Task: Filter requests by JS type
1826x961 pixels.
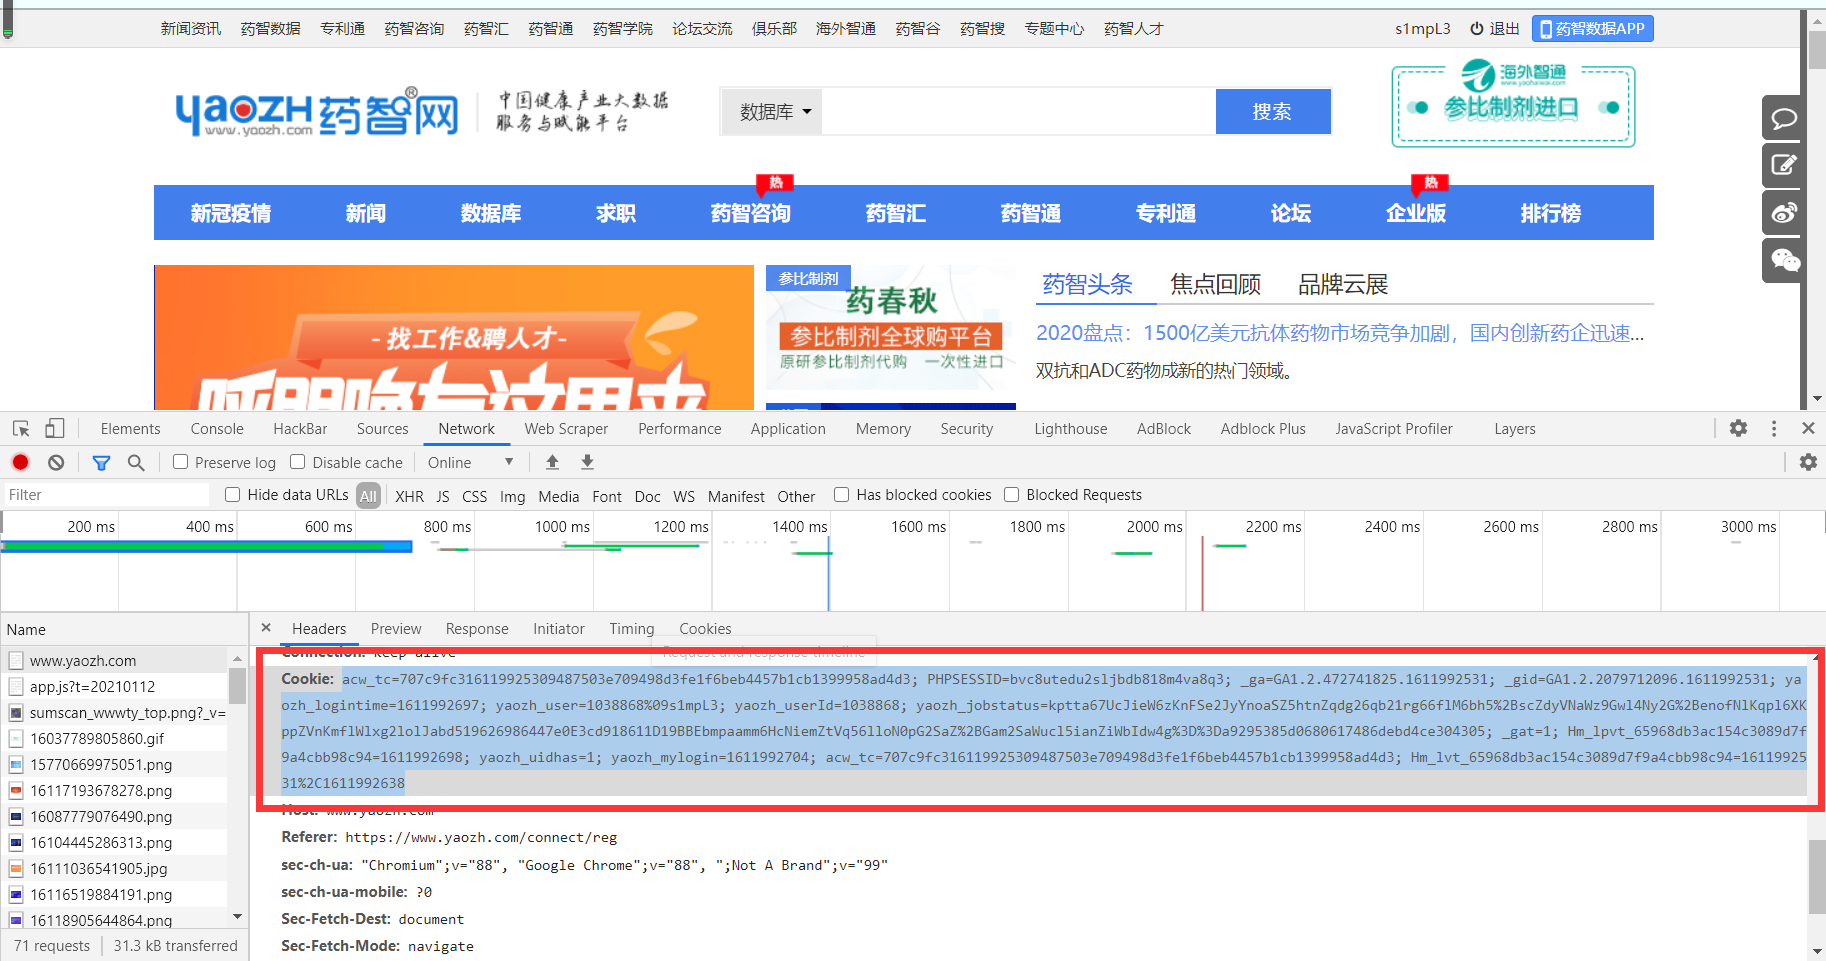Action: (443, 496)
